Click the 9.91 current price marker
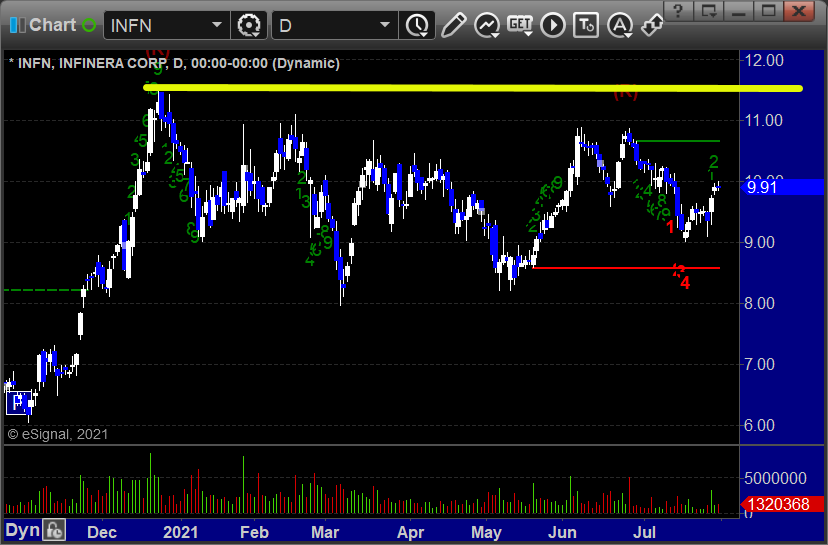Viewport: 828px width, 545px height. [x=783, y=187]
